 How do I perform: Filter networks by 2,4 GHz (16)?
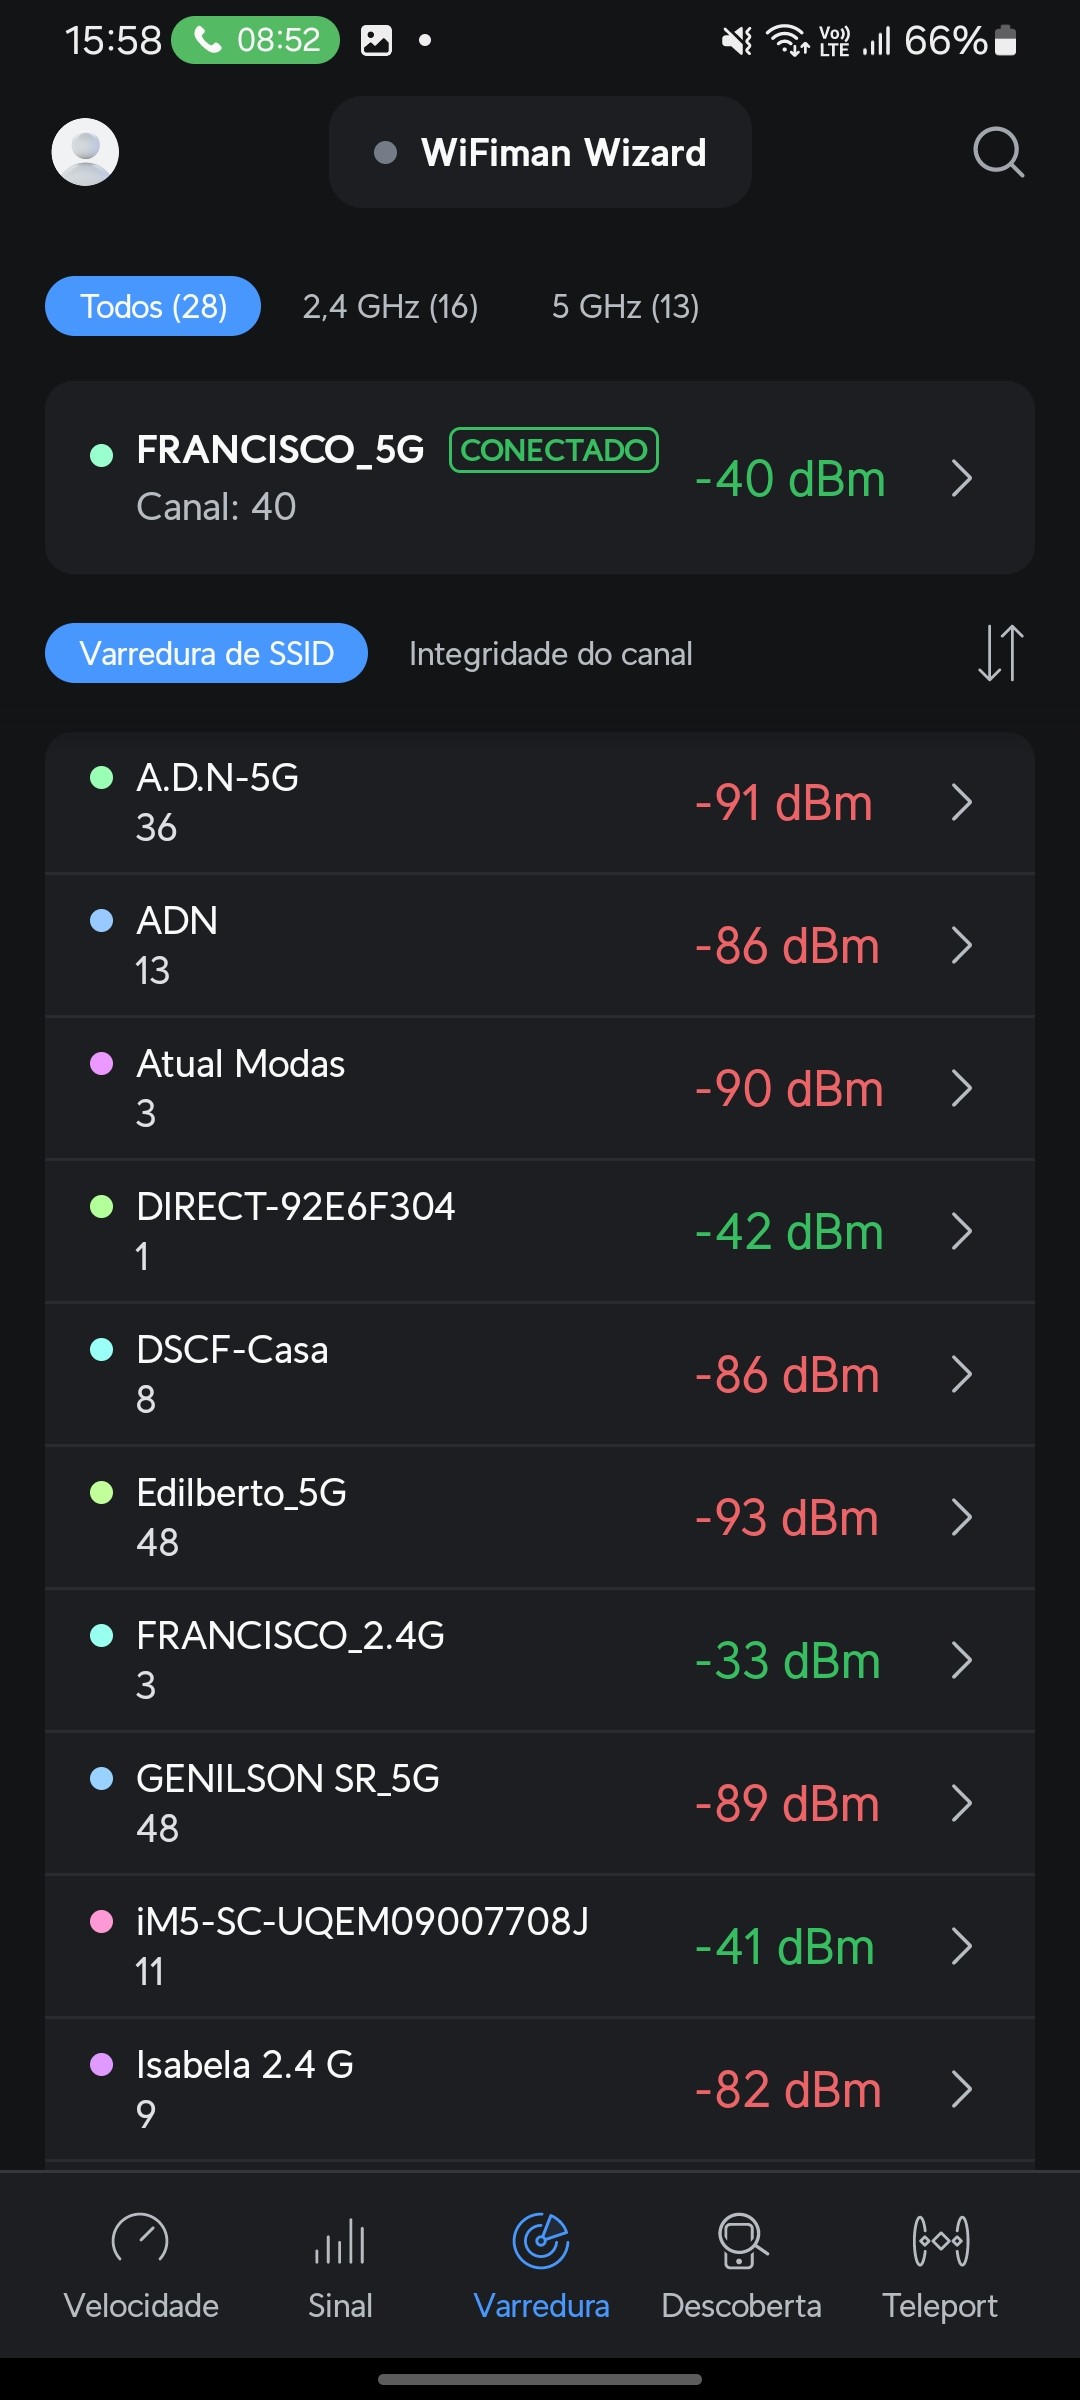[390, 306]
